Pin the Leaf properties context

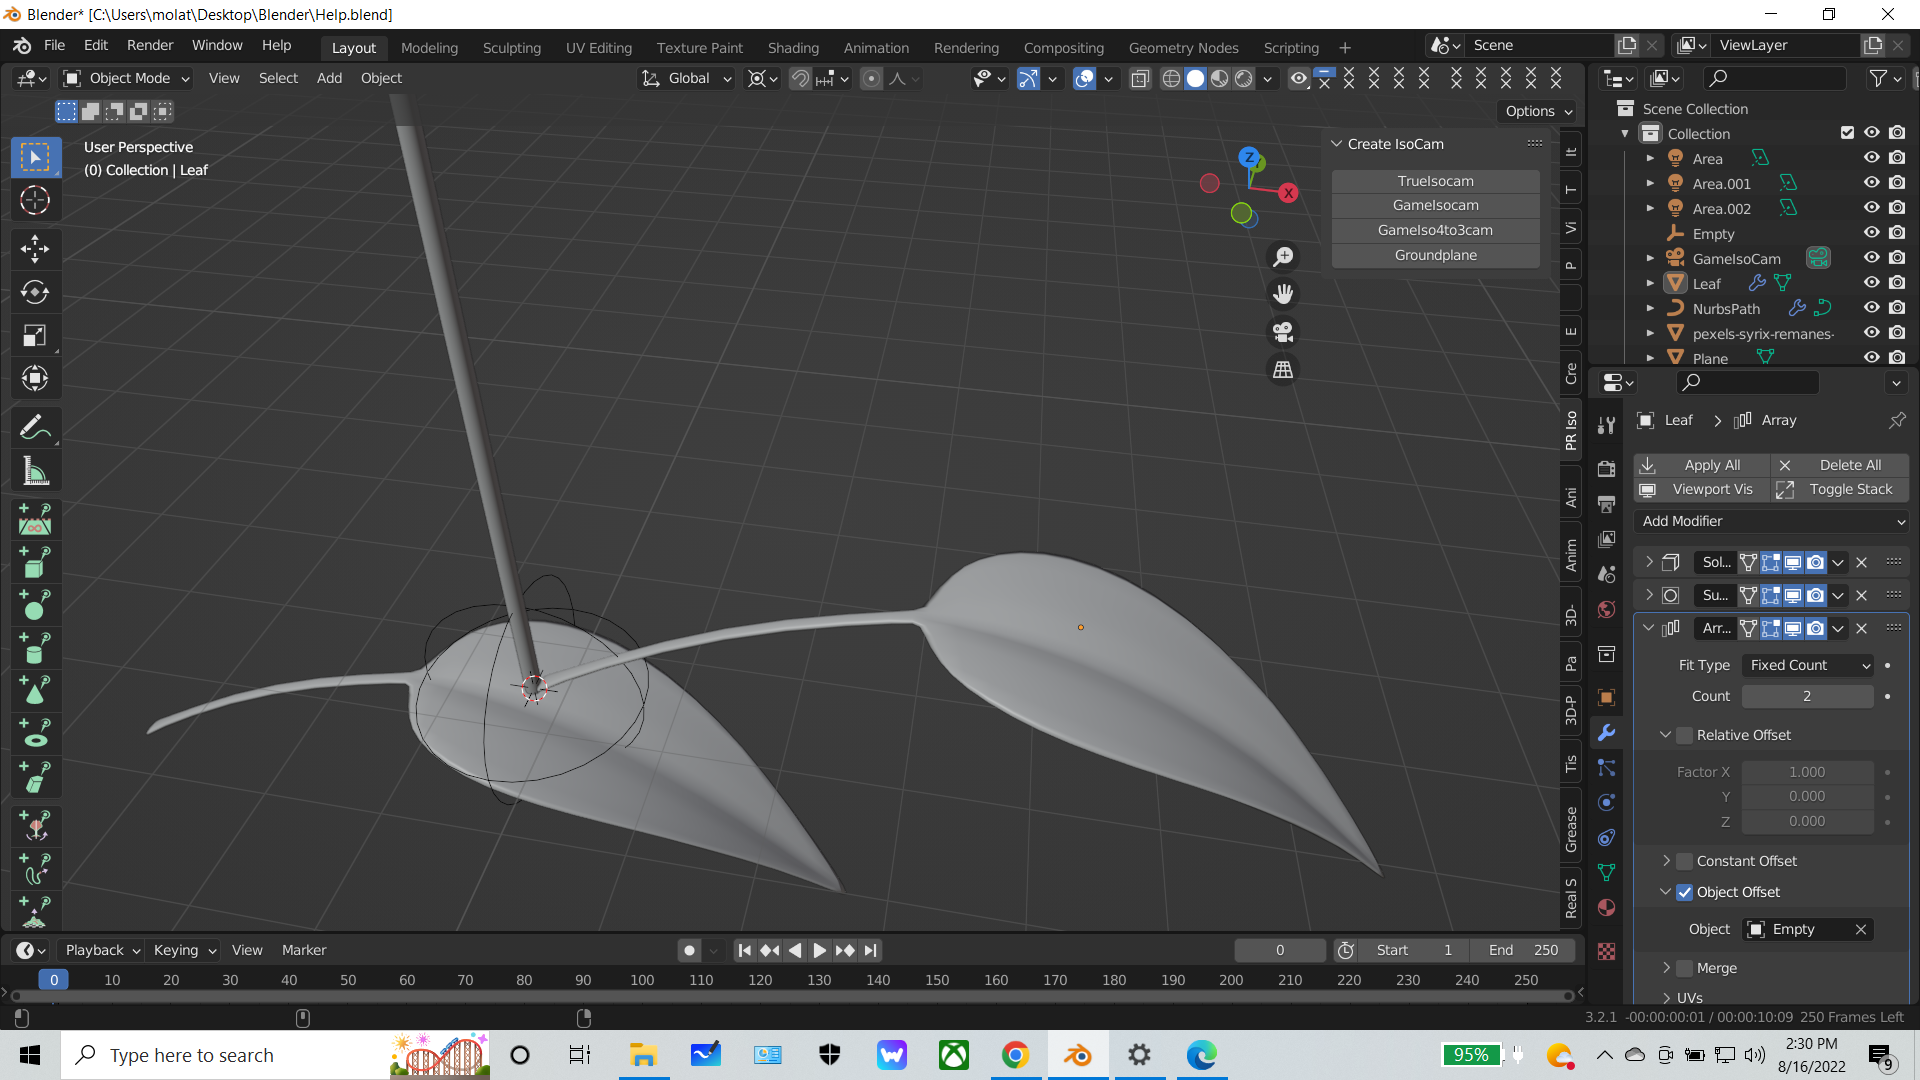pyautogui.click(x=1897, y=421)
